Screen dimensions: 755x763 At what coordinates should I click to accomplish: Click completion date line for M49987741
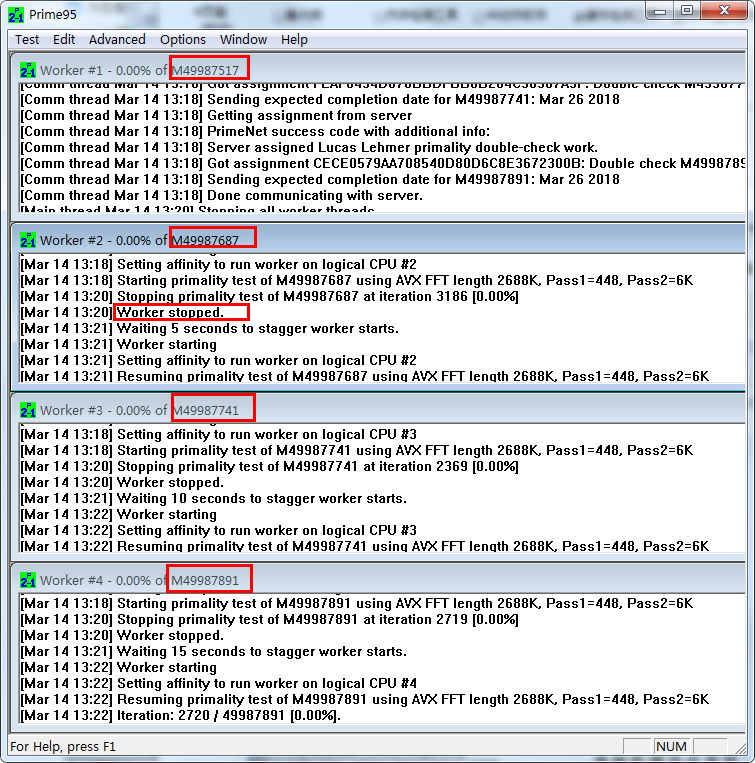coord(320,100)
